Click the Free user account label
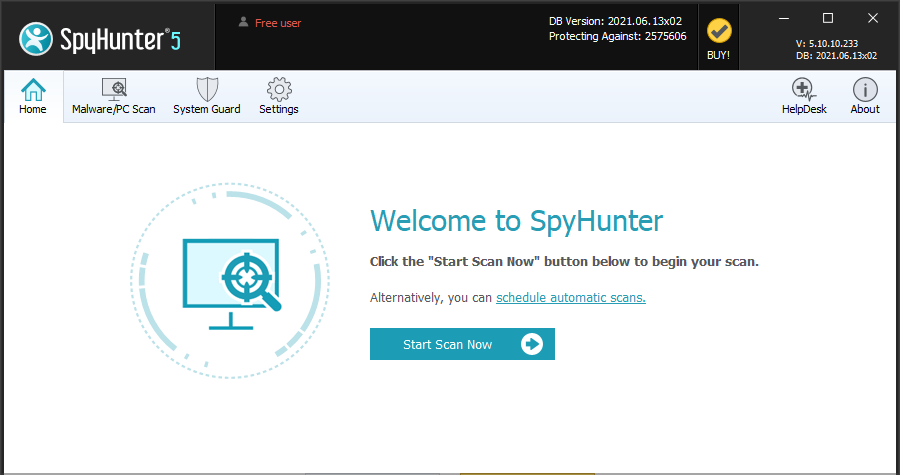The height and width of the screenshot is (475, 900). click(x=270, y=23)
